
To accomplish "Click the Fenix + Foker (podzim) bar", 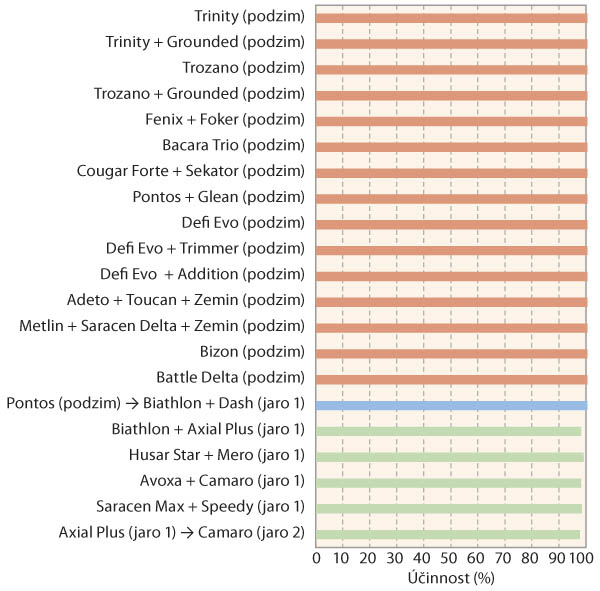I will tap(450, 120).
